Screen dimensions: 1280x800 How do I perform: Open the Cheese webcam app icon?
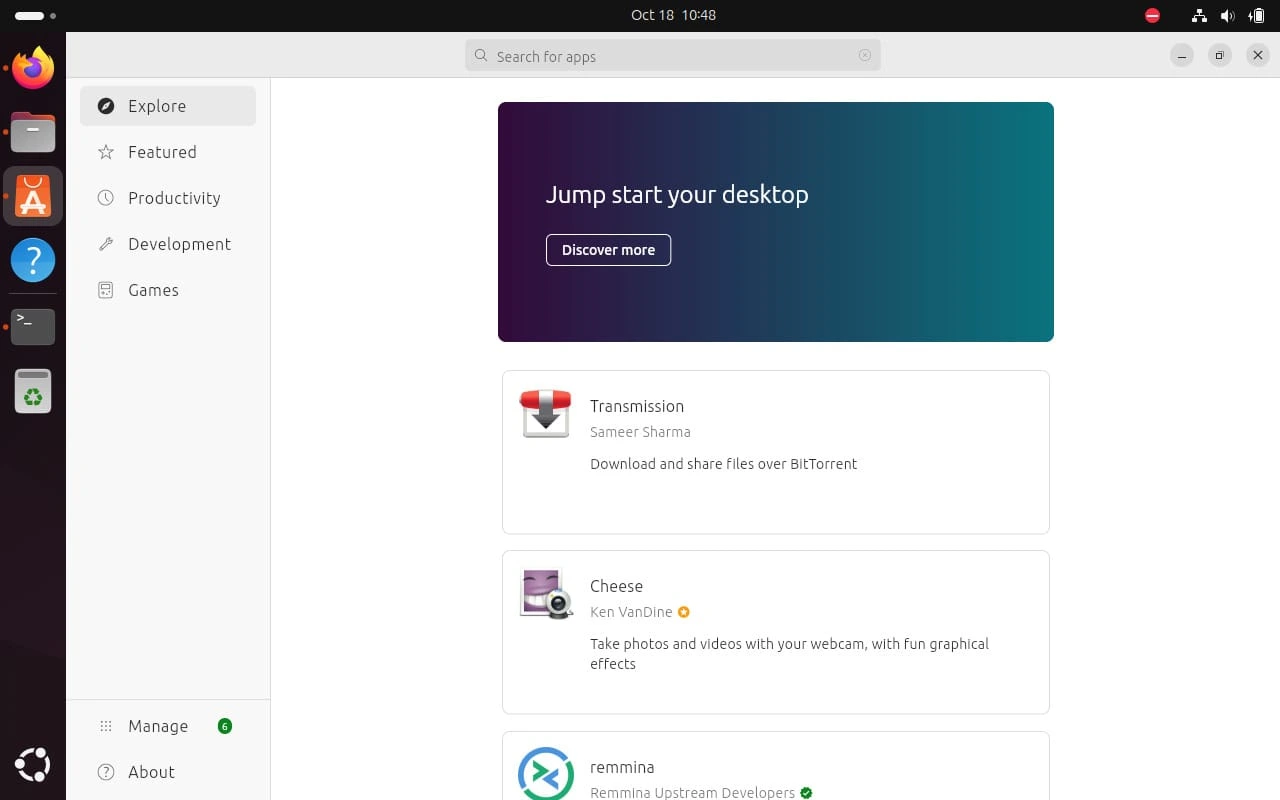coord(545,594)
